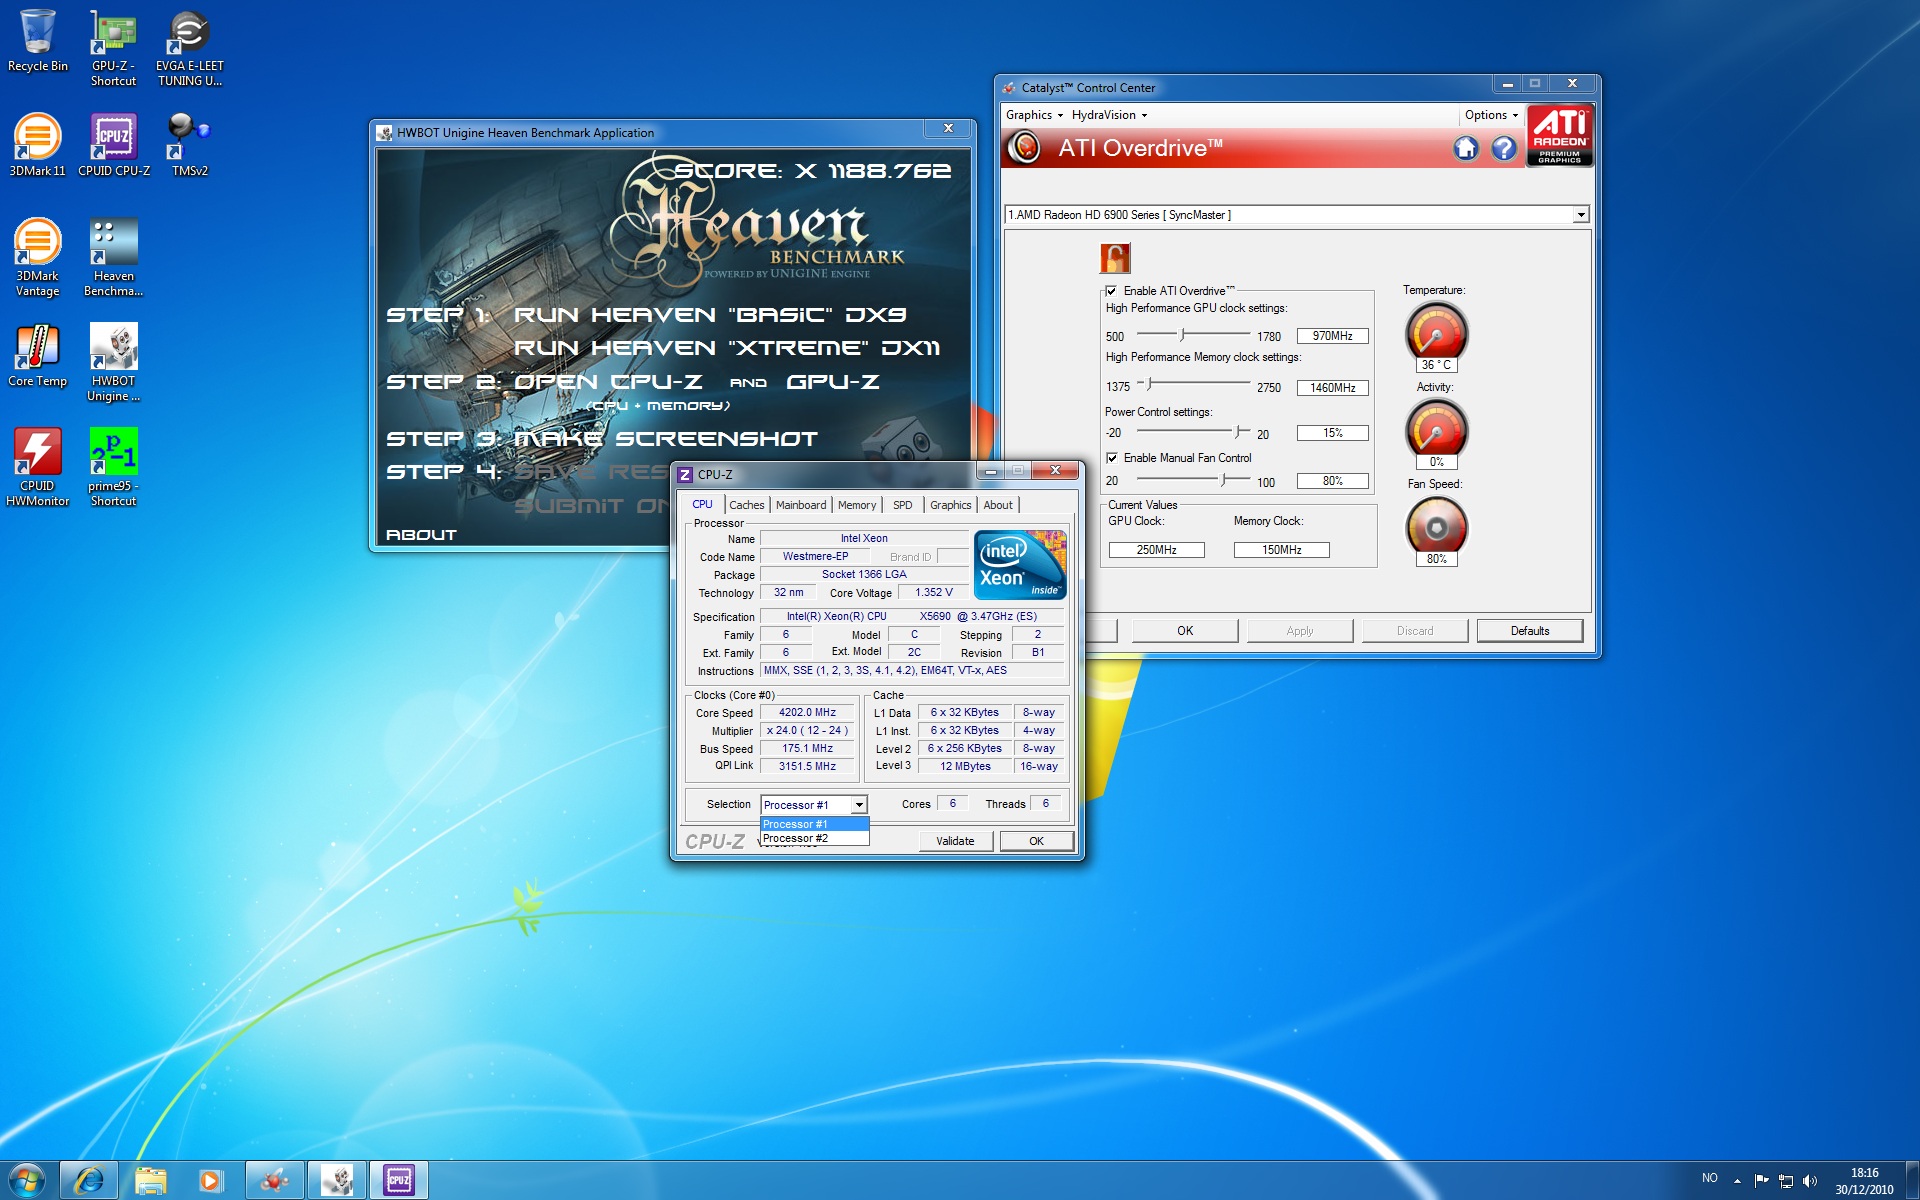This screenshot has width=1920, height=1200.
Task: Select Processor #2 from the list
Action: click(x=814, y=838)
